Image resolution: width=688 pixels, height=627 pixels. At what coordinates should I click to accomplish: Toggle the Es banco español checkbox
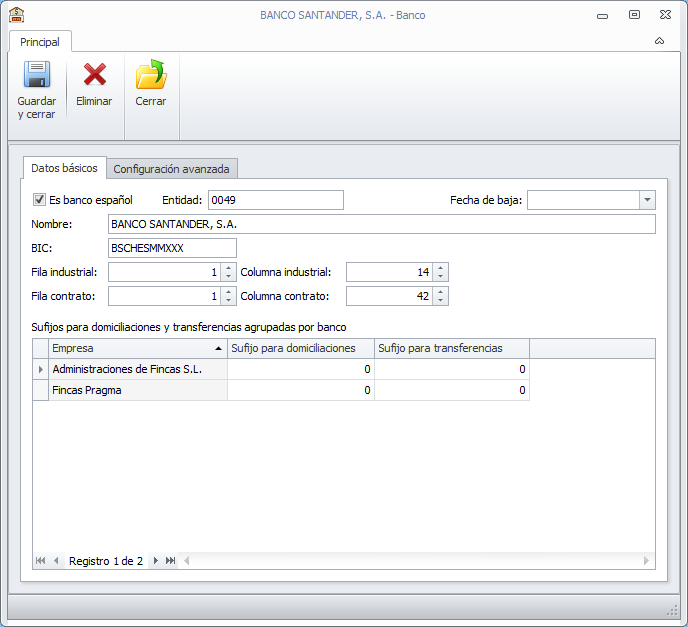40,200
